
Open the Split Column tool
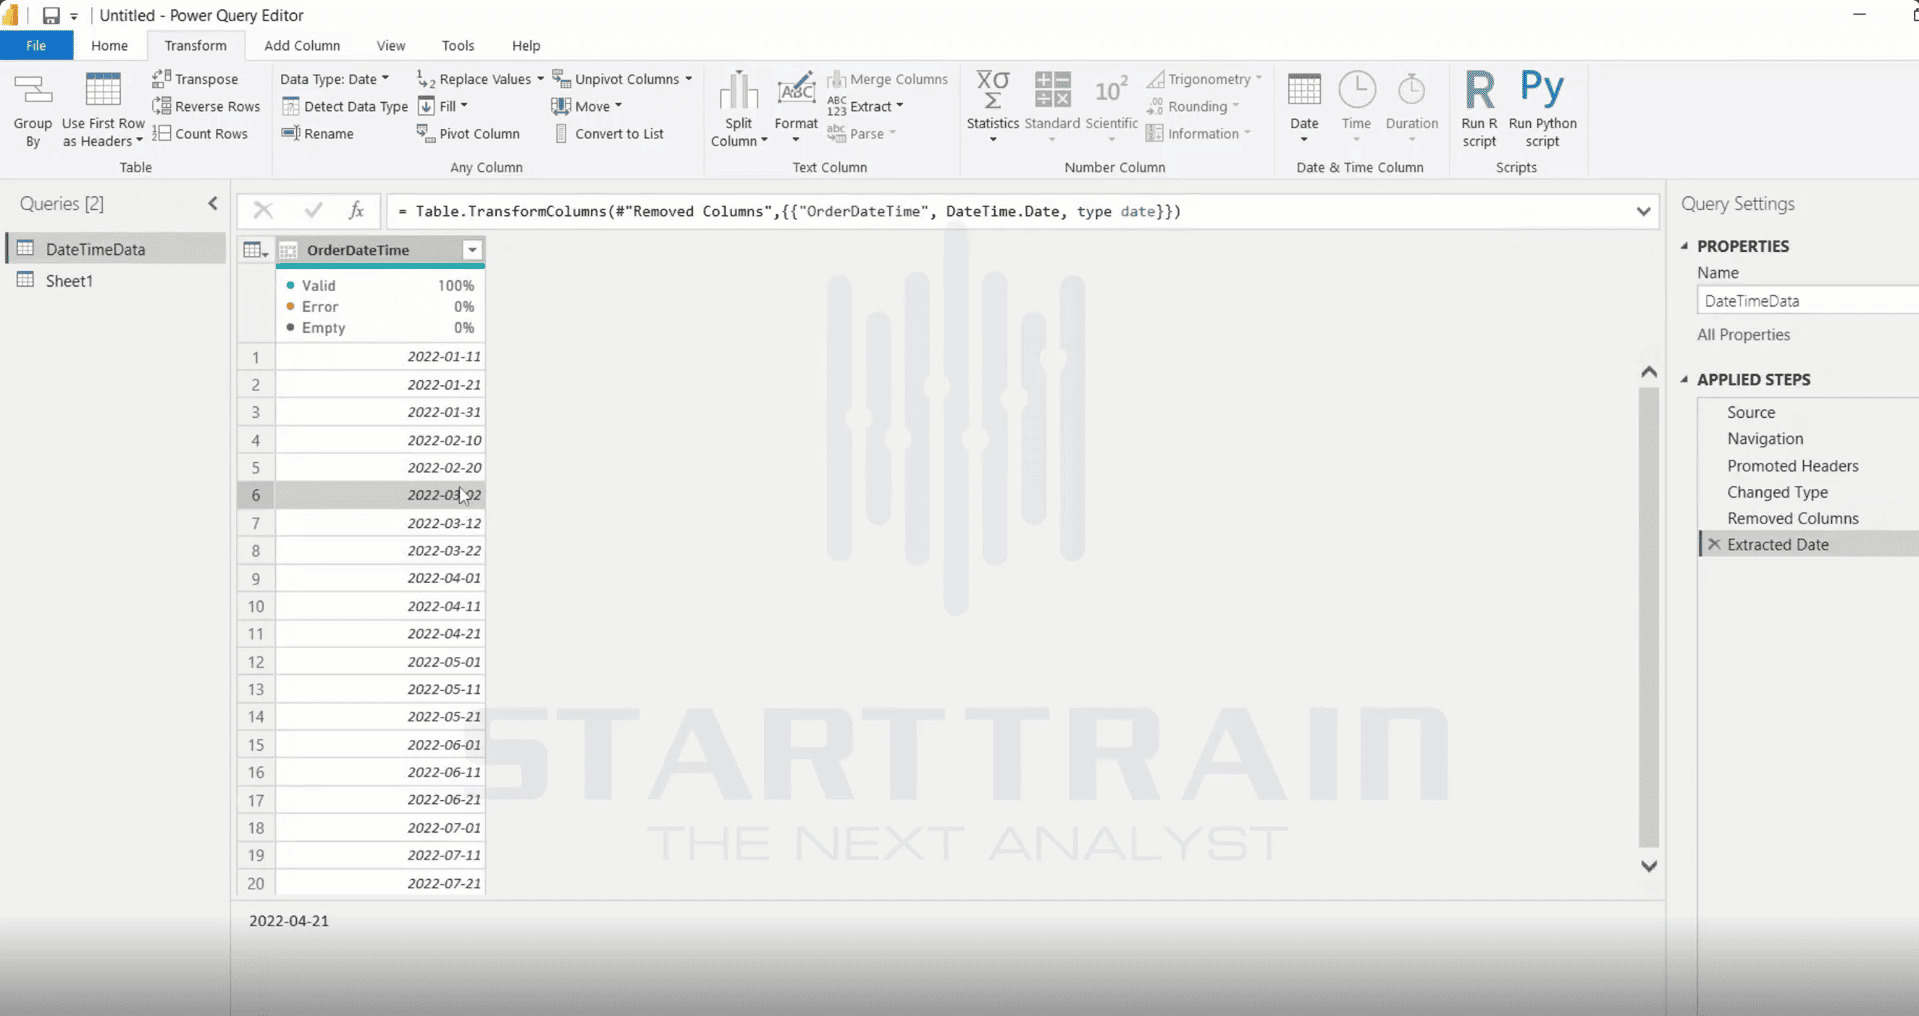[739, 110]
